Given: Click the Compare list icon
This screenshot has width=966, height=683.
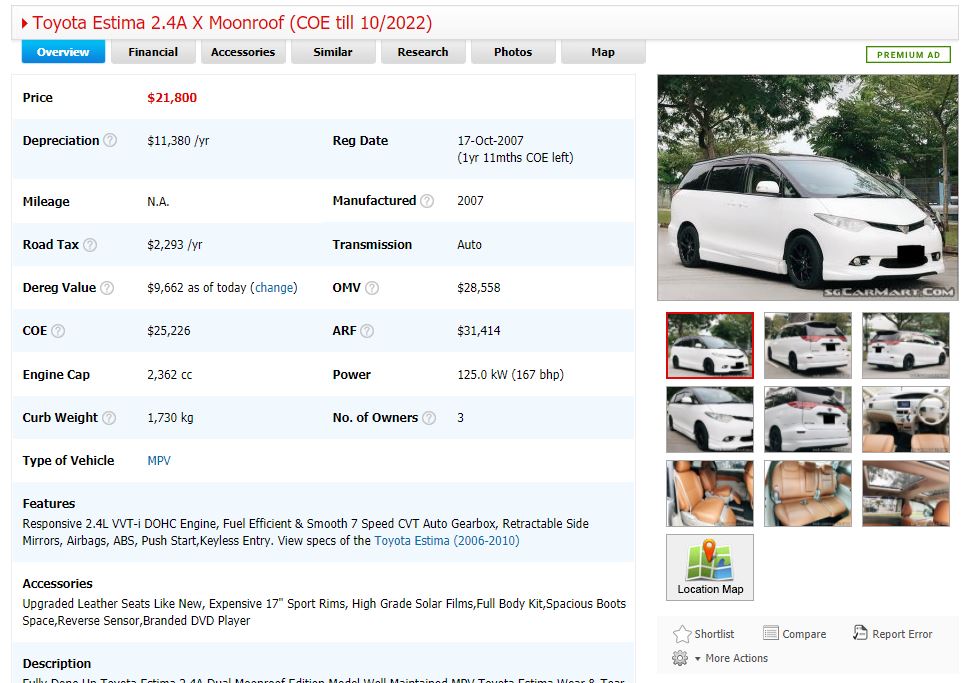Looking at the screenshot, I should point(770,633).
